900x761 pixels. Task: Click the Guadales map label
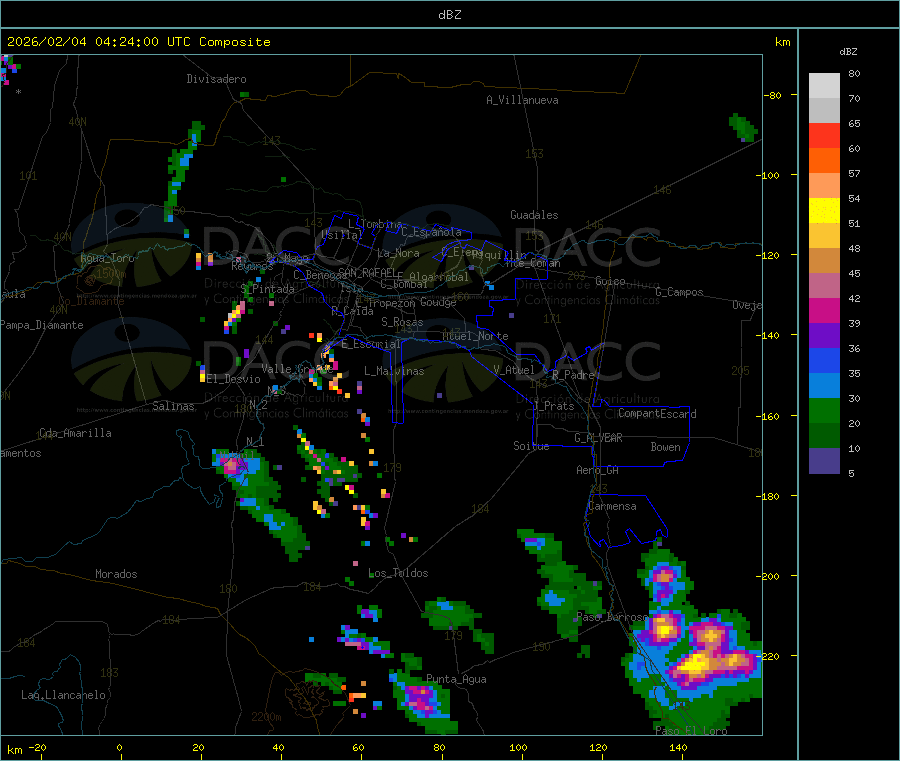(534, 215)
